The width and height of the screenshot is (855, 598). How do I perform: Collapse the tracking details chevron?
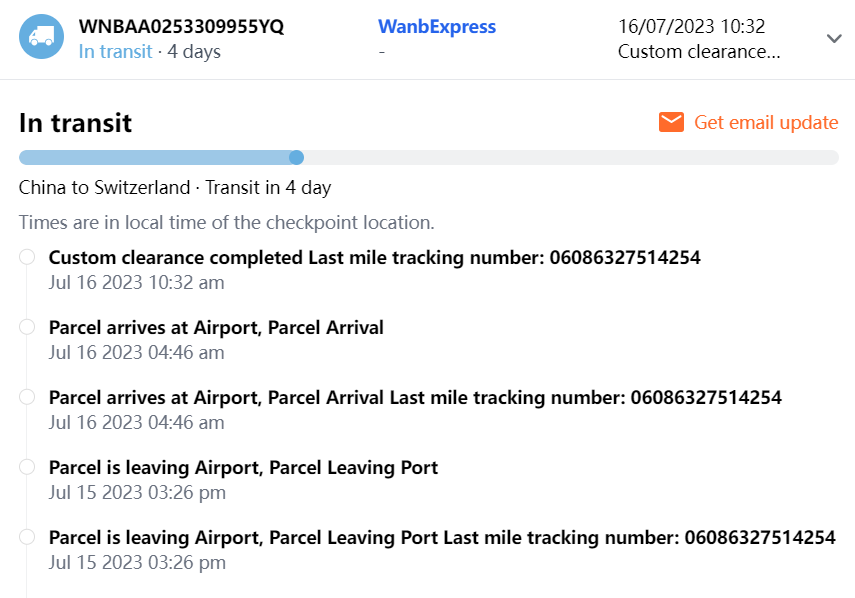point(834,38)
